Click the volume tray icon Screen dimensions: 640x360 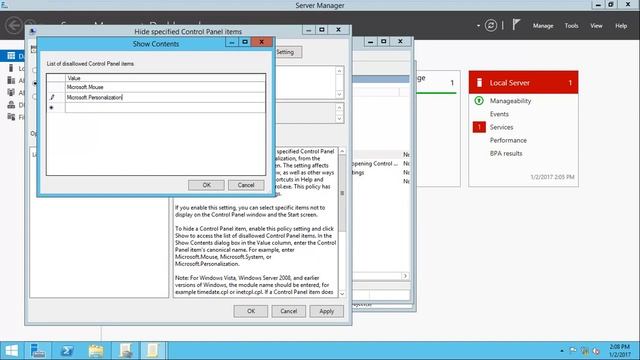point(596,351)
